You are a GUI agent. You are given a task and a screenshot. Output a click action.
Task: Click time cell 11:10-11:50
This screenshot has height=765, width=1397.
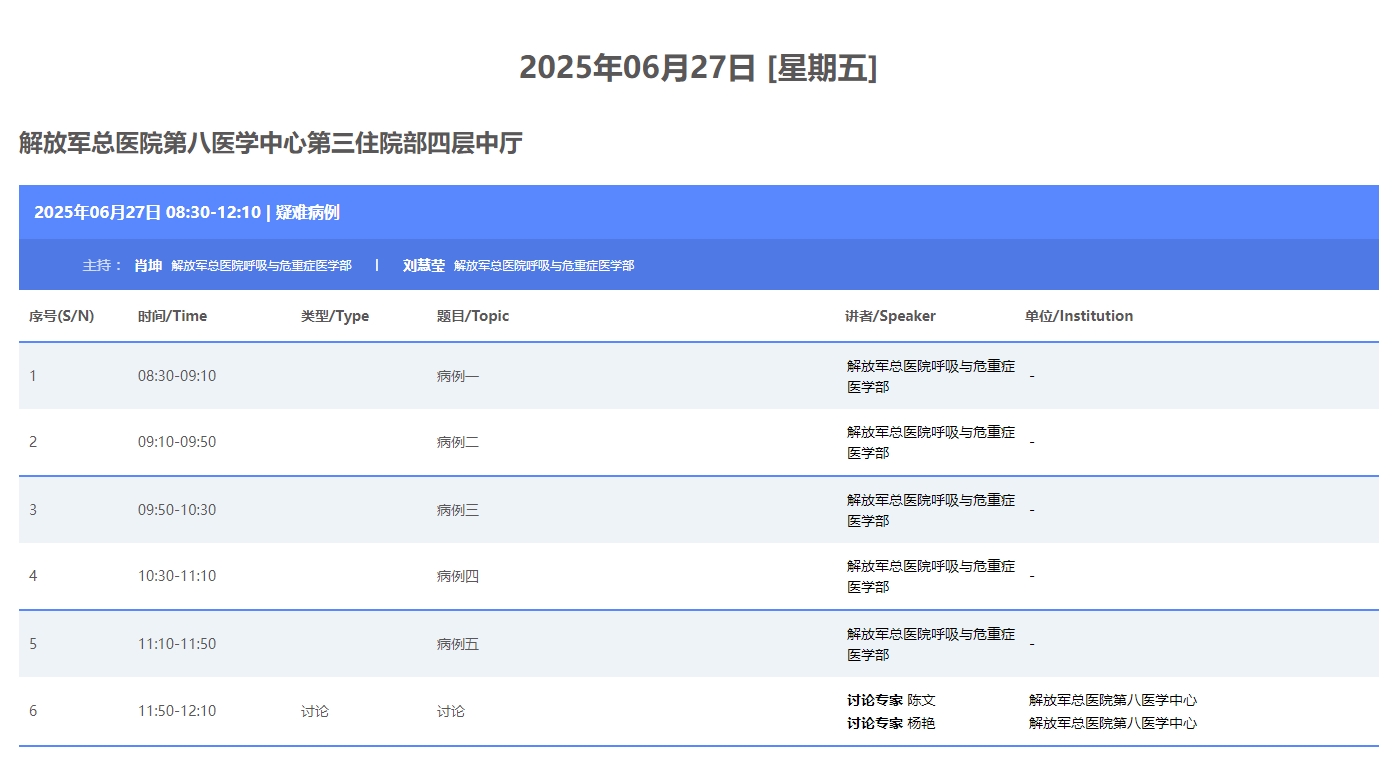point(177,644)
